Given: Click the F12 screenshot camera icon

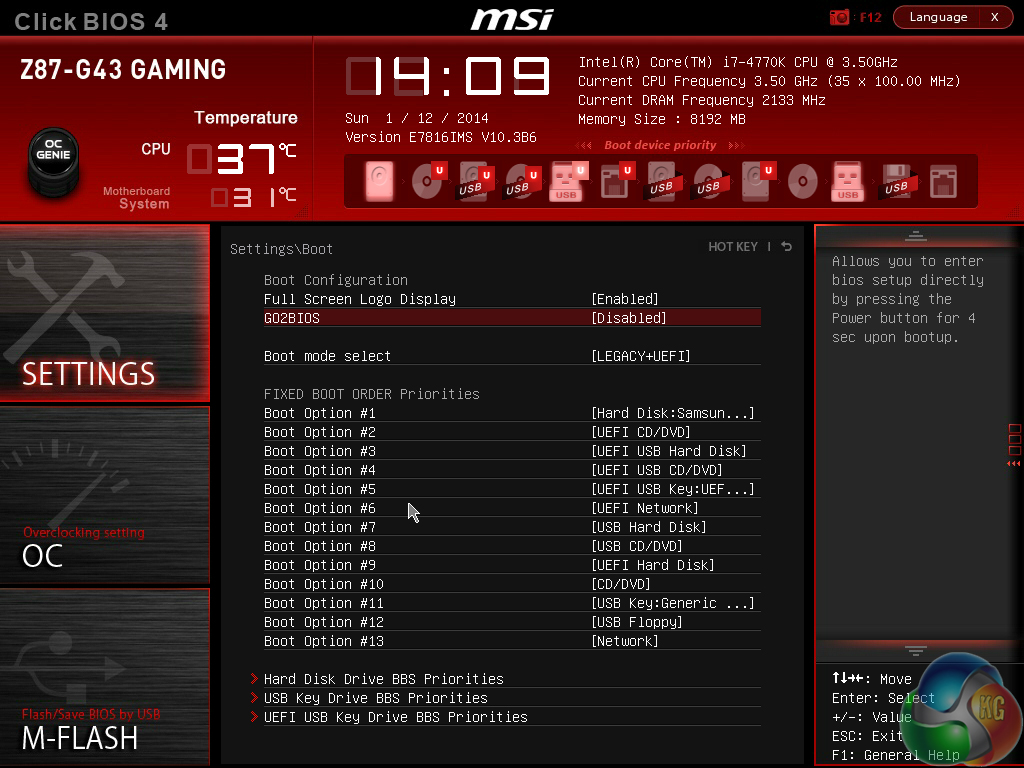Looking at the screenshot, I should (839, 17).
